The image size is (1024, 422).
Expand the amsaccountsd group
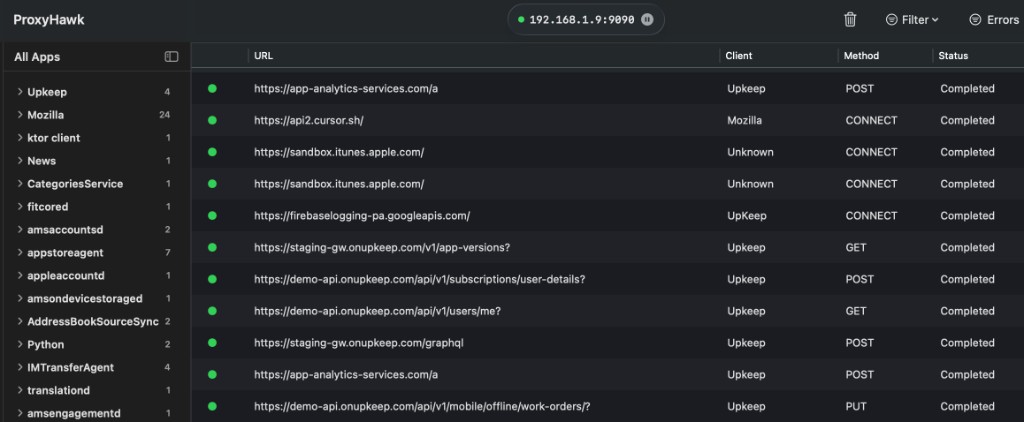[x=20, y=229]
